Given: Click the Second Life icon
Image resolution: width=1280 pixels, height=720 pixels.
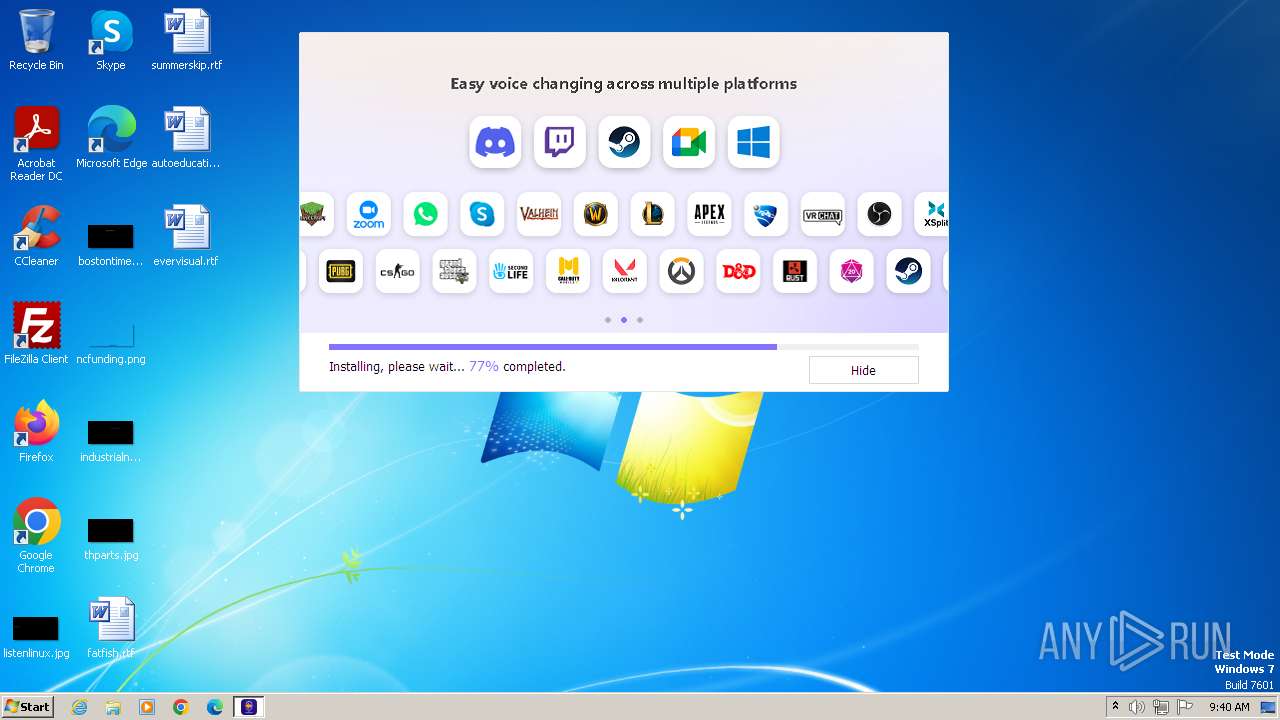Looking at the screenshot, I should coord(511,271).
